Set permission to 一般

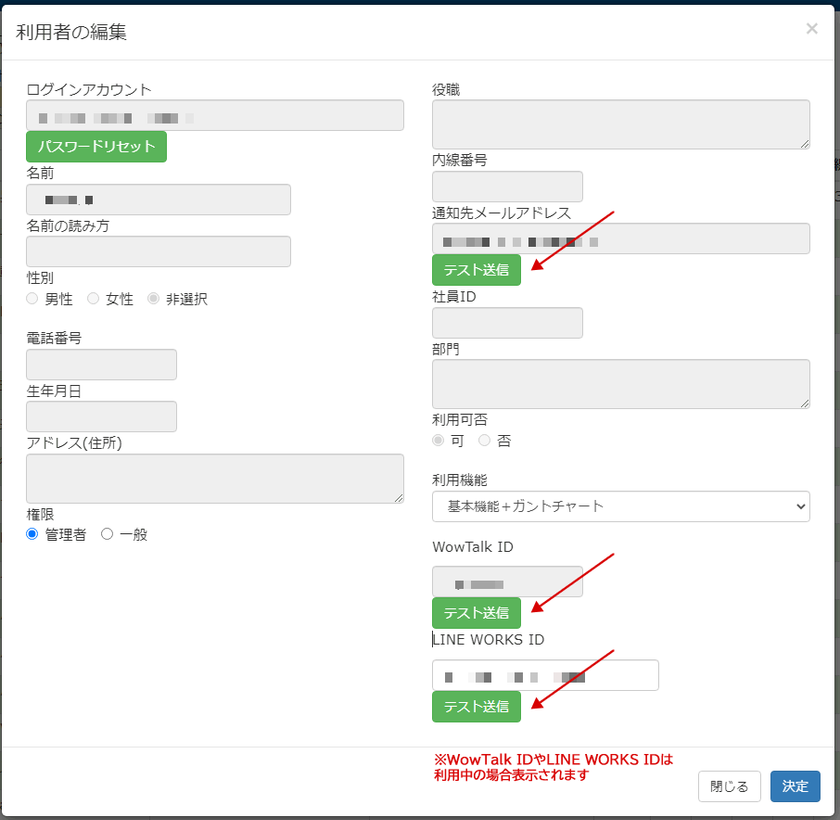click(x=107, y=534)
